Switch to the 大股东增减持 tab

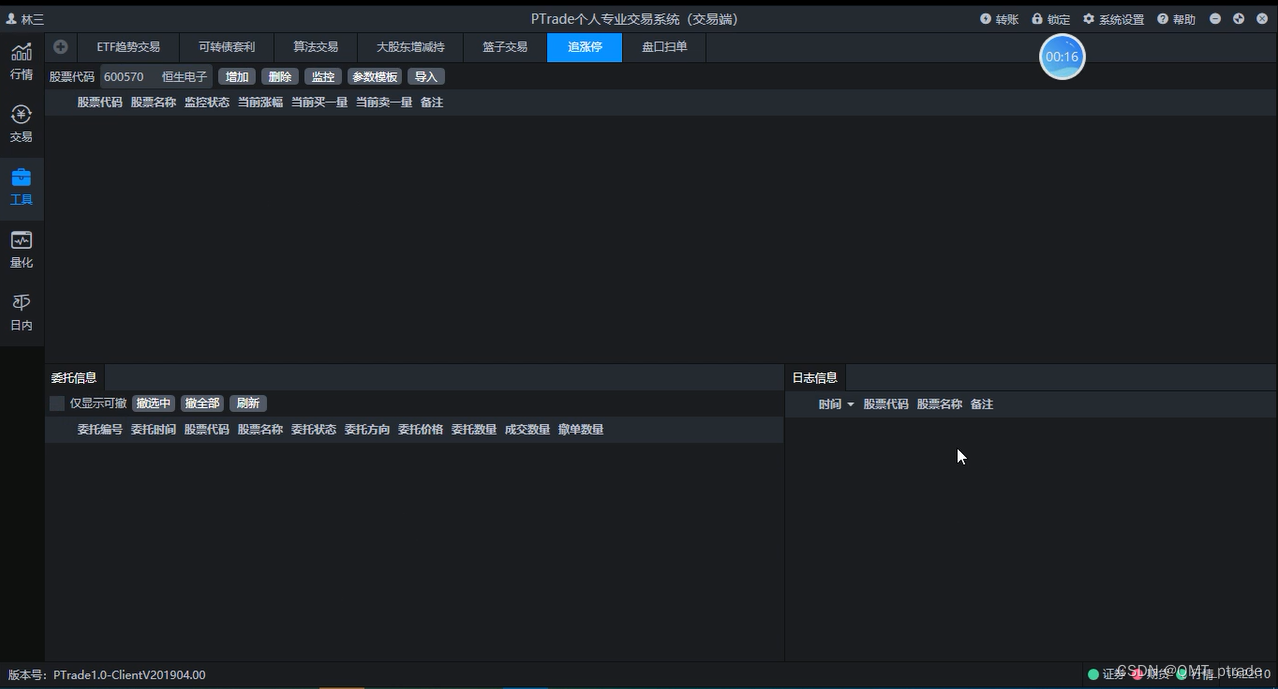point(411,47)
